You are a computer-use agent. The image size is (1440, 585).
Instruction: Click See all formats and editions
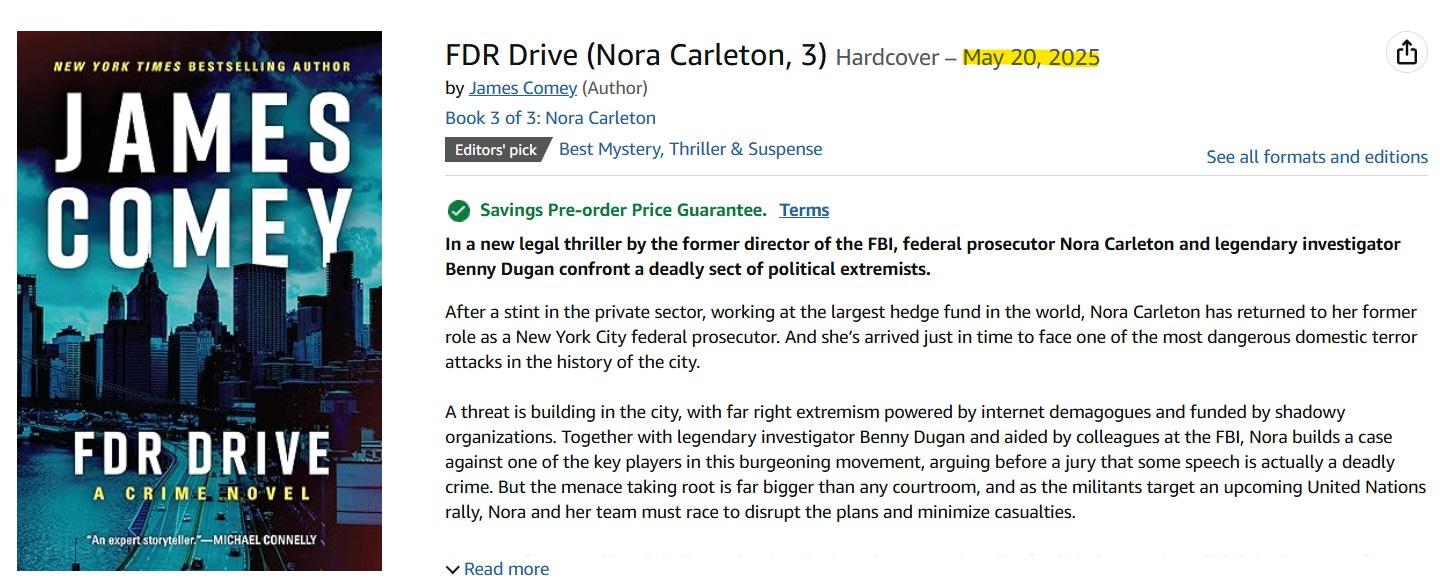1316,156
